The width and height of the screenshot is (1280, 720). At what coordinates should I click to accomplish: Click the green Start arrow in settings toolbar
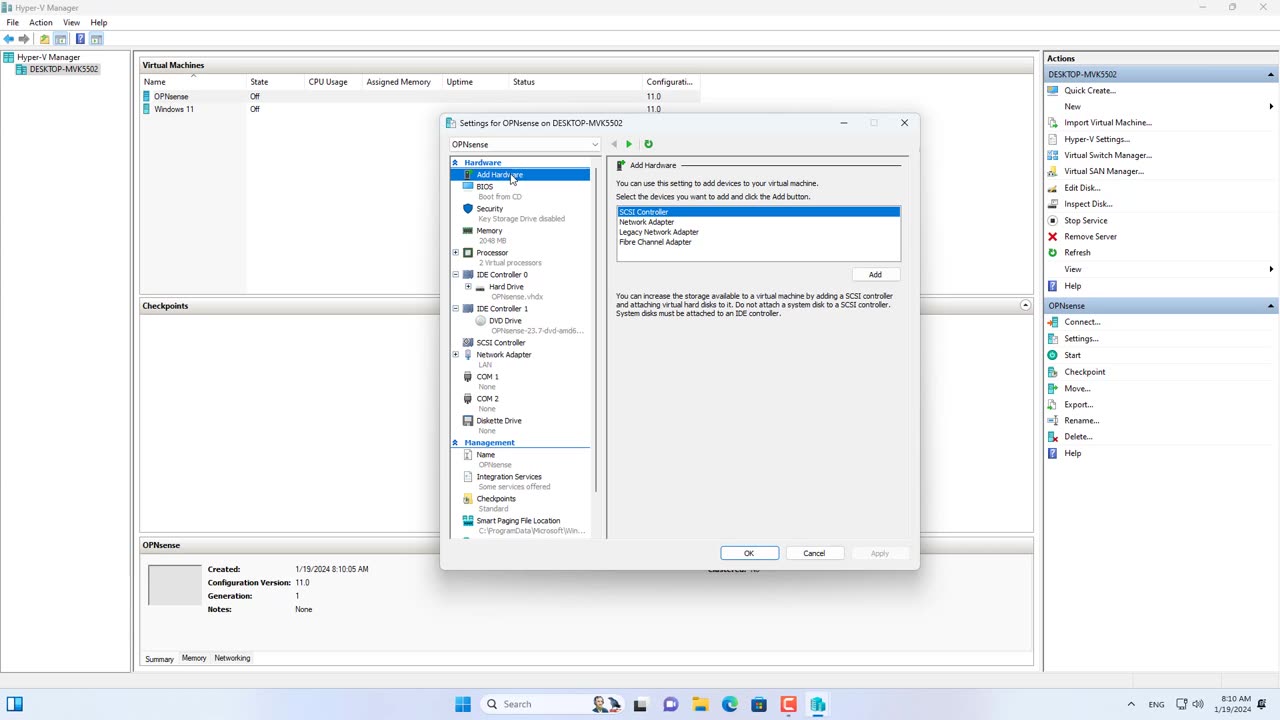point(629,144)
